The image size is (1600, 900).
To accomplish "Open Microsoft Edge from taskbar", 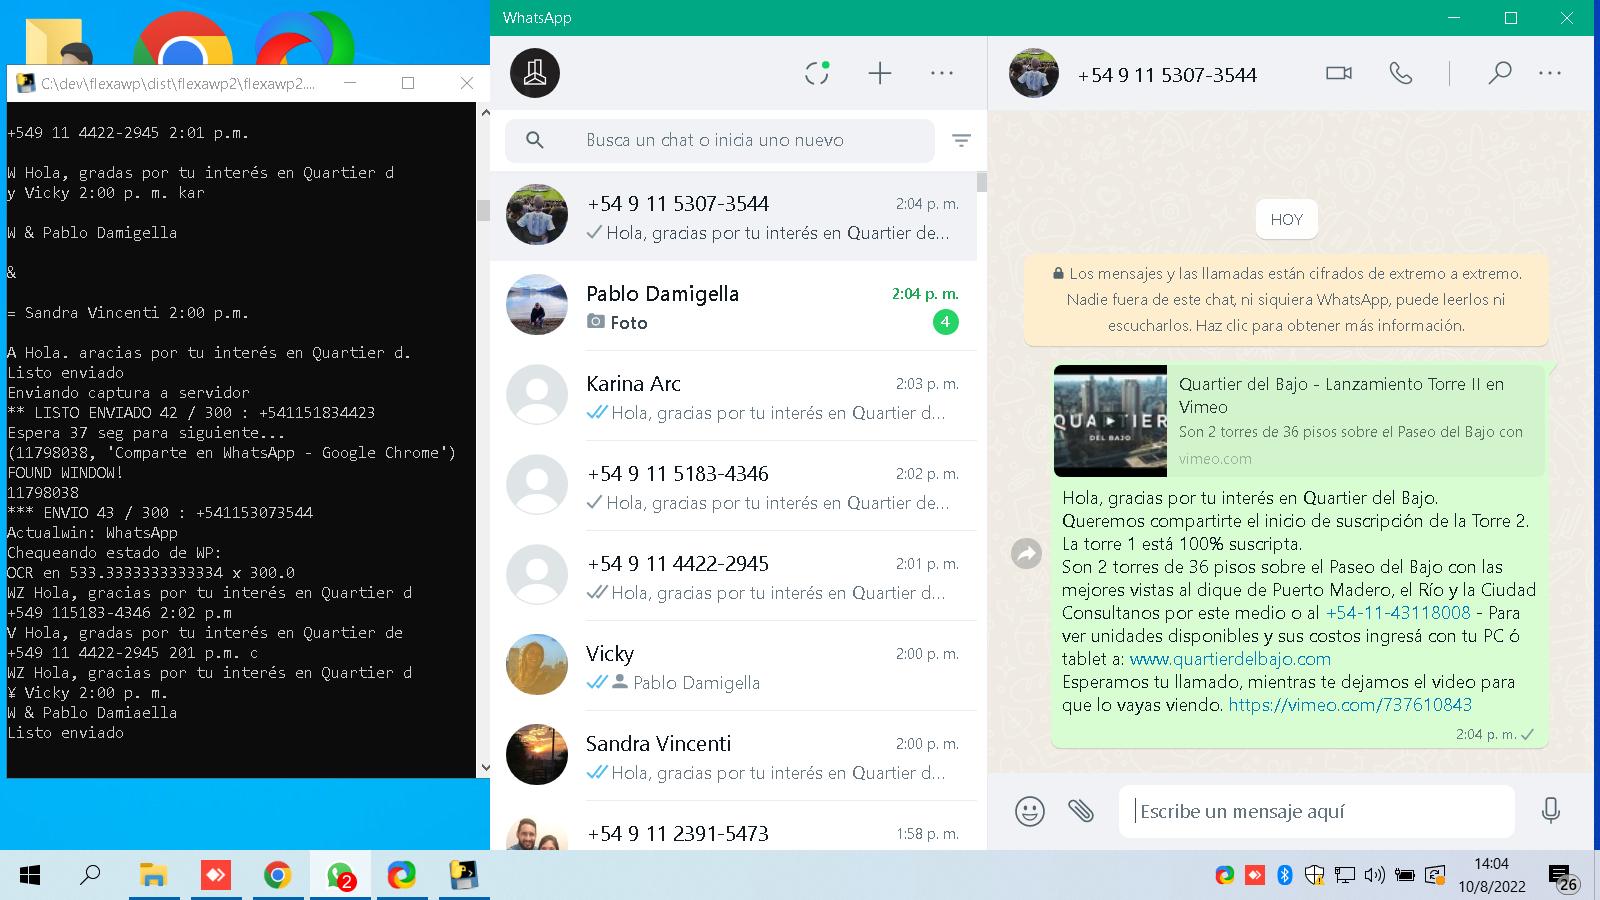I will (402, 876).
